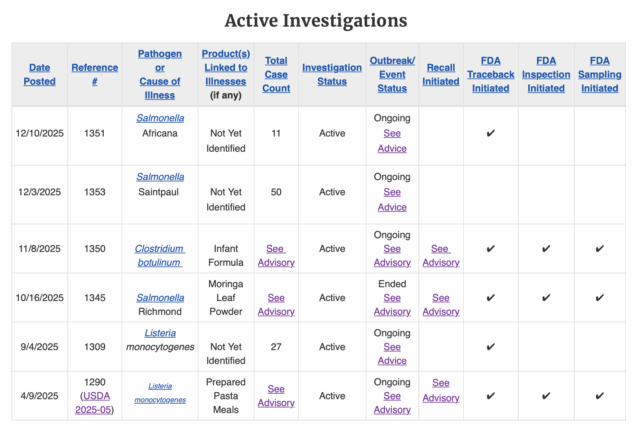Open the Outbreak/Event Status header link
The height and width of the screenshot is (432, 640).
coord(392,74)
